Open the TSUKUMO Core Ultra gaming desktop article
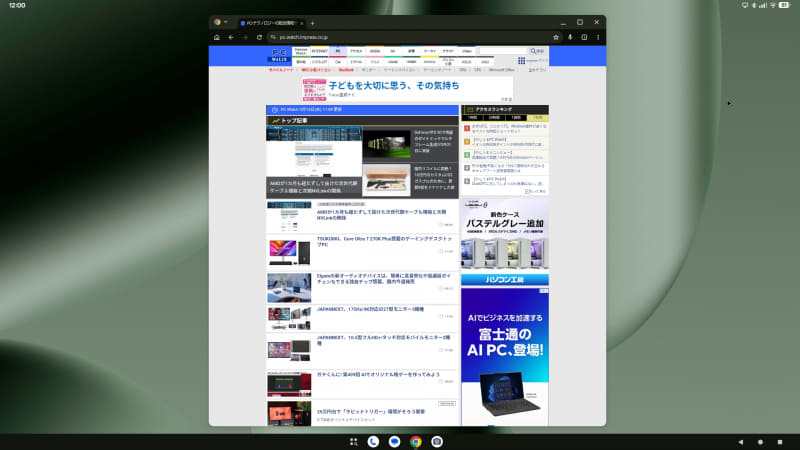This screenshot has width=800, height=450. pos(384,241)
